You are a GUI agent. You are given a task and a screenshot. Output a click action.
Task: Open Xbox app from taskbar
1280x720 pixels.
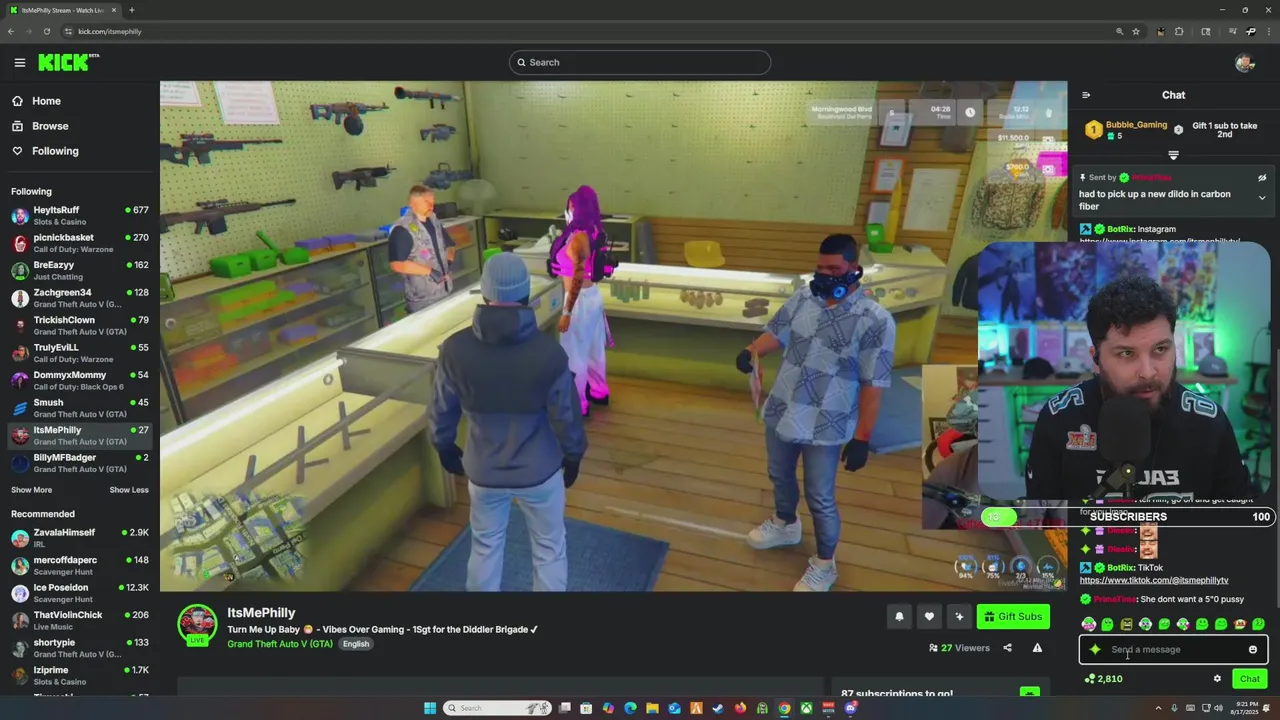806,708
